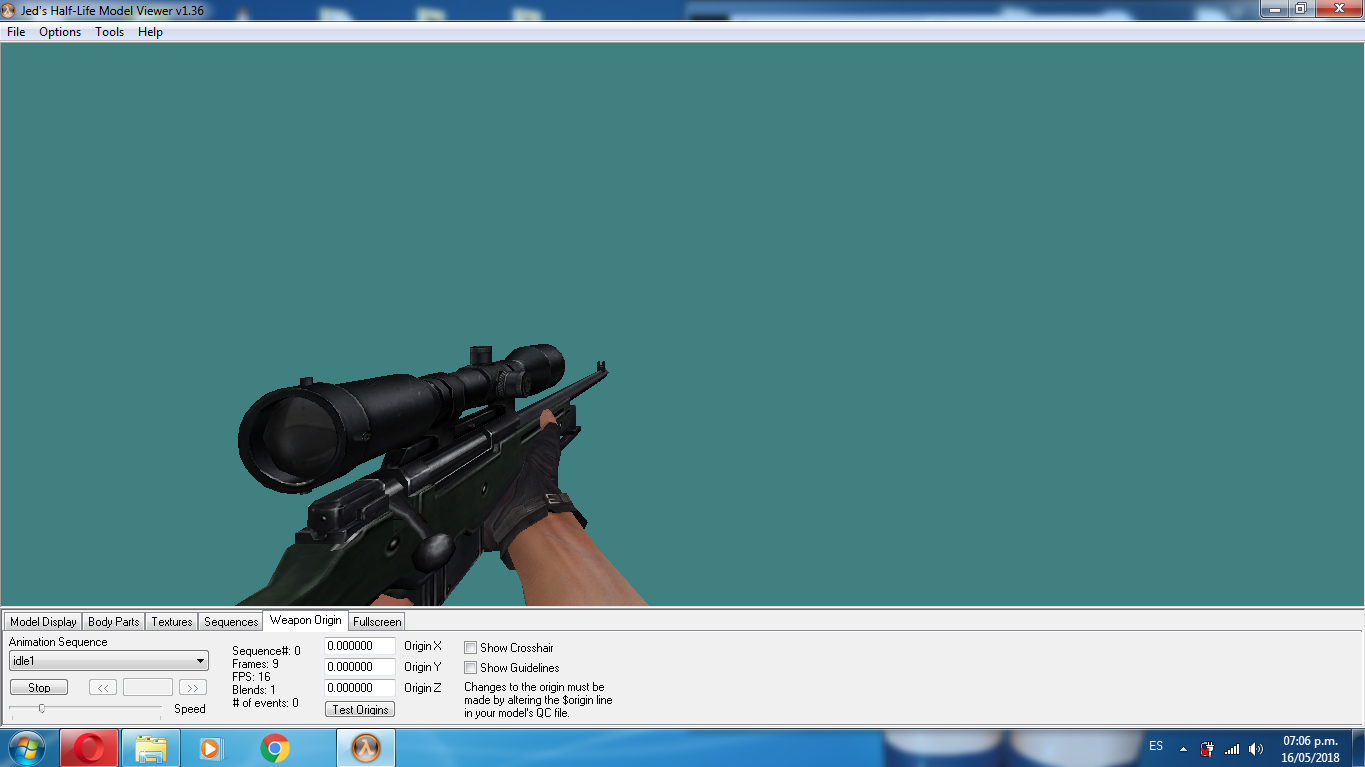Select the Weapon Origin tab
The width and height of the screenshot is (1365, 767).
[x=305, y=620]
